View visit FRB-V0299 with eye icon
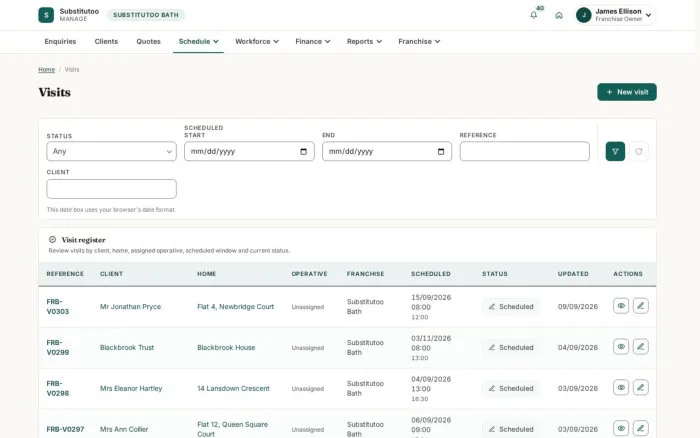 point(621,346)
